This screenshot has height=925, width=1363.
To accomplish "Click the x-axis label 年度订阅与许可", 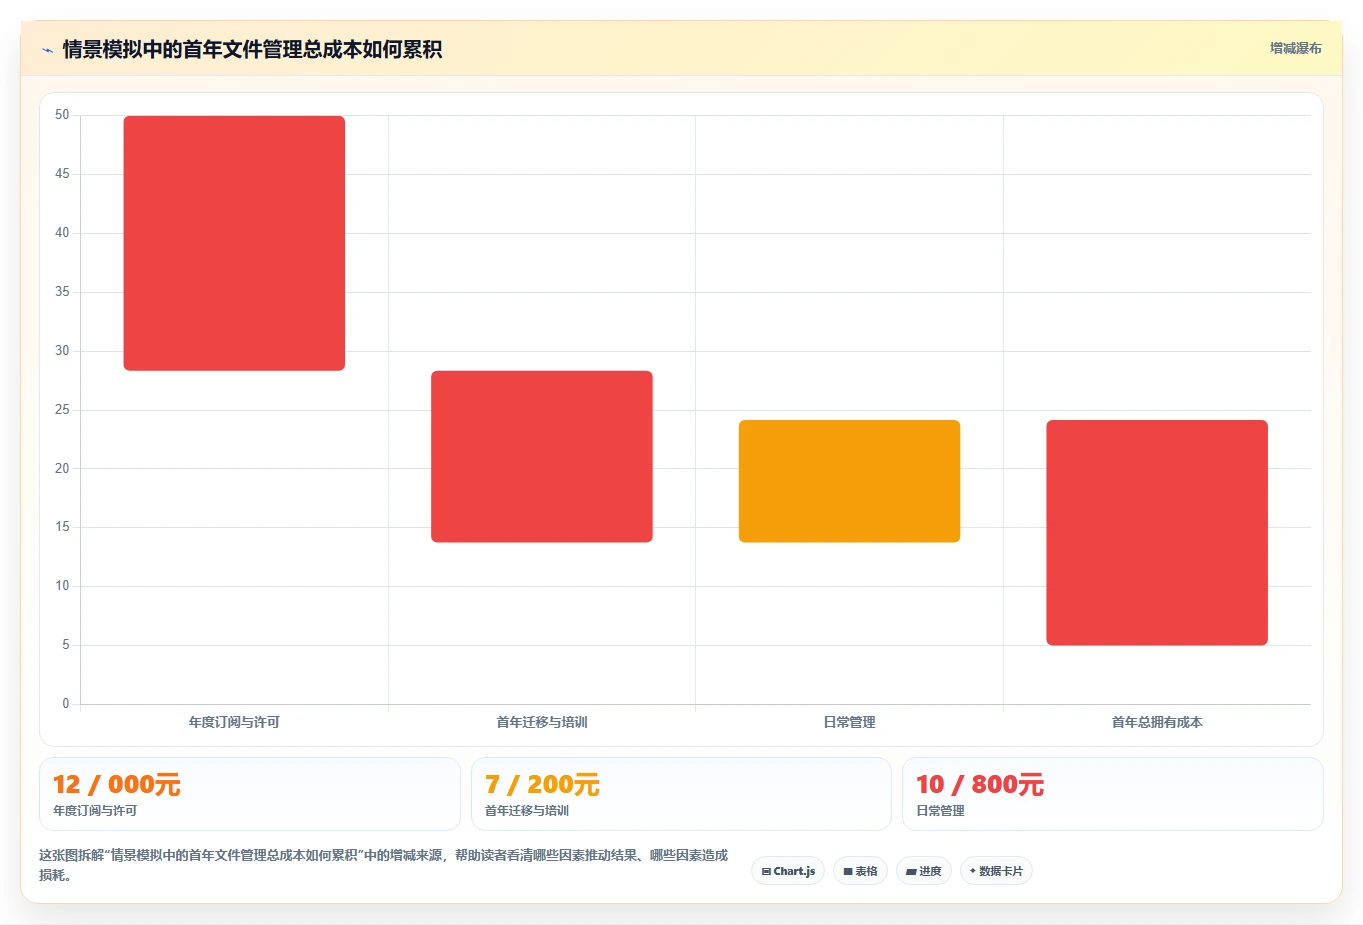I will coord(234,722).
